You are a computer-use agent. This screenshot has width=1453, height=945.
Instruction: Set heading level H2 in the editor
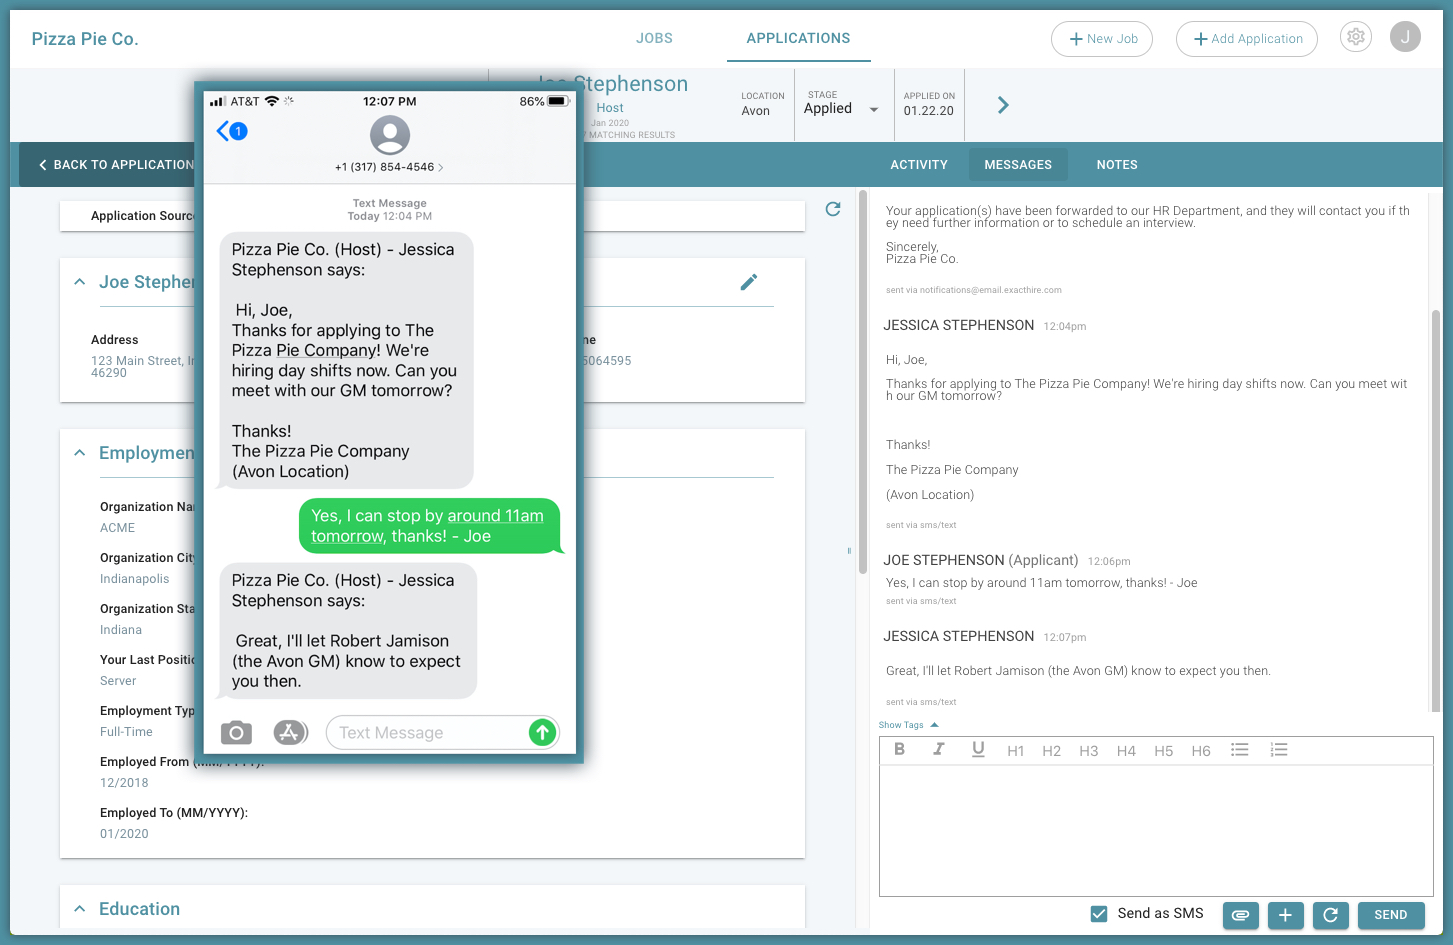(x=1051, y=751)
